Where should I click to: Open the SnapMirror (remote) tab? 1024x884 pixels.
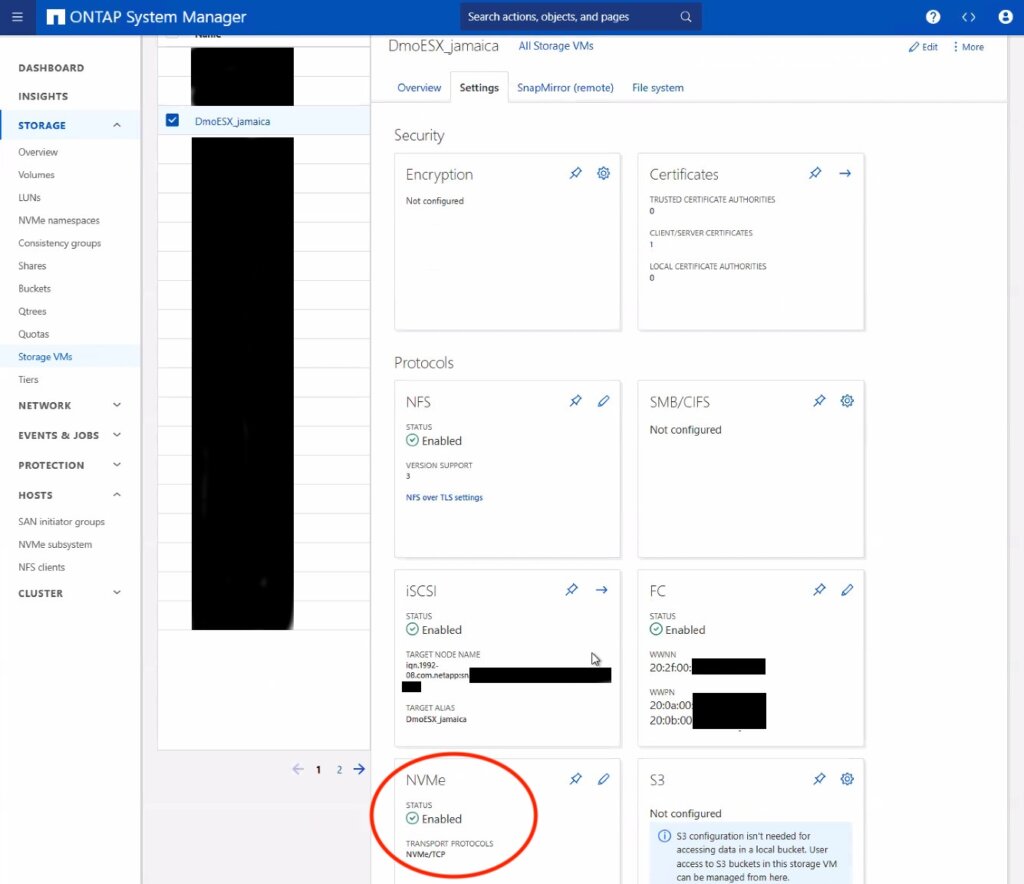565,87
